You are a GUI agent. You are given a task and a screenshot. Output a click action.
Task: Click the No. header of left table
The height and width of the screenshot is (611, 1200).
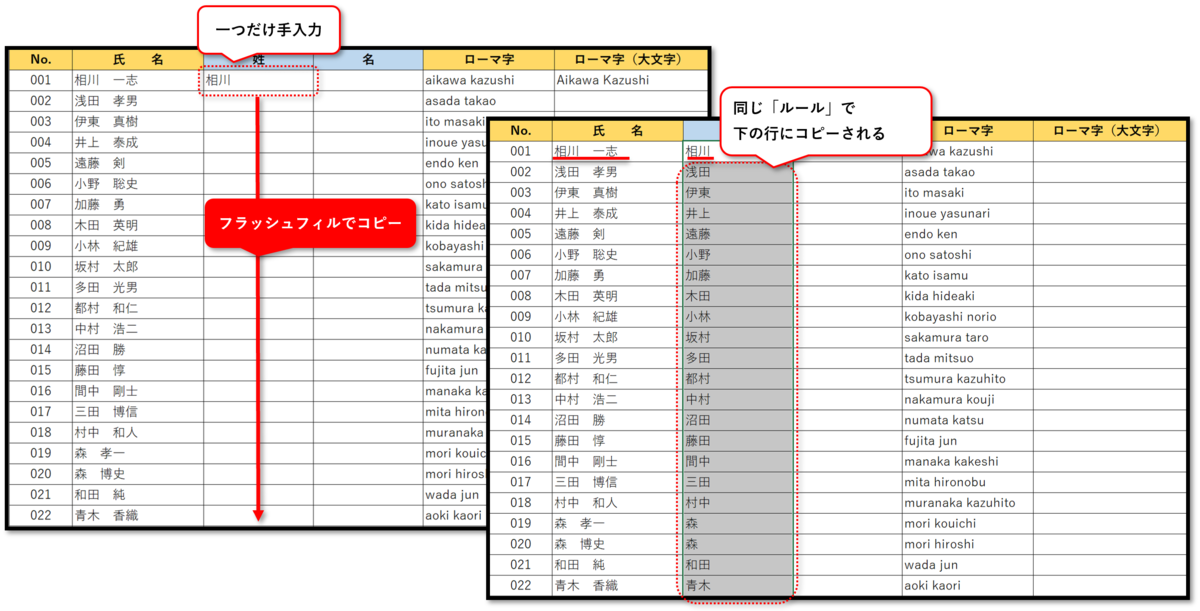click(x=40, y=59)
